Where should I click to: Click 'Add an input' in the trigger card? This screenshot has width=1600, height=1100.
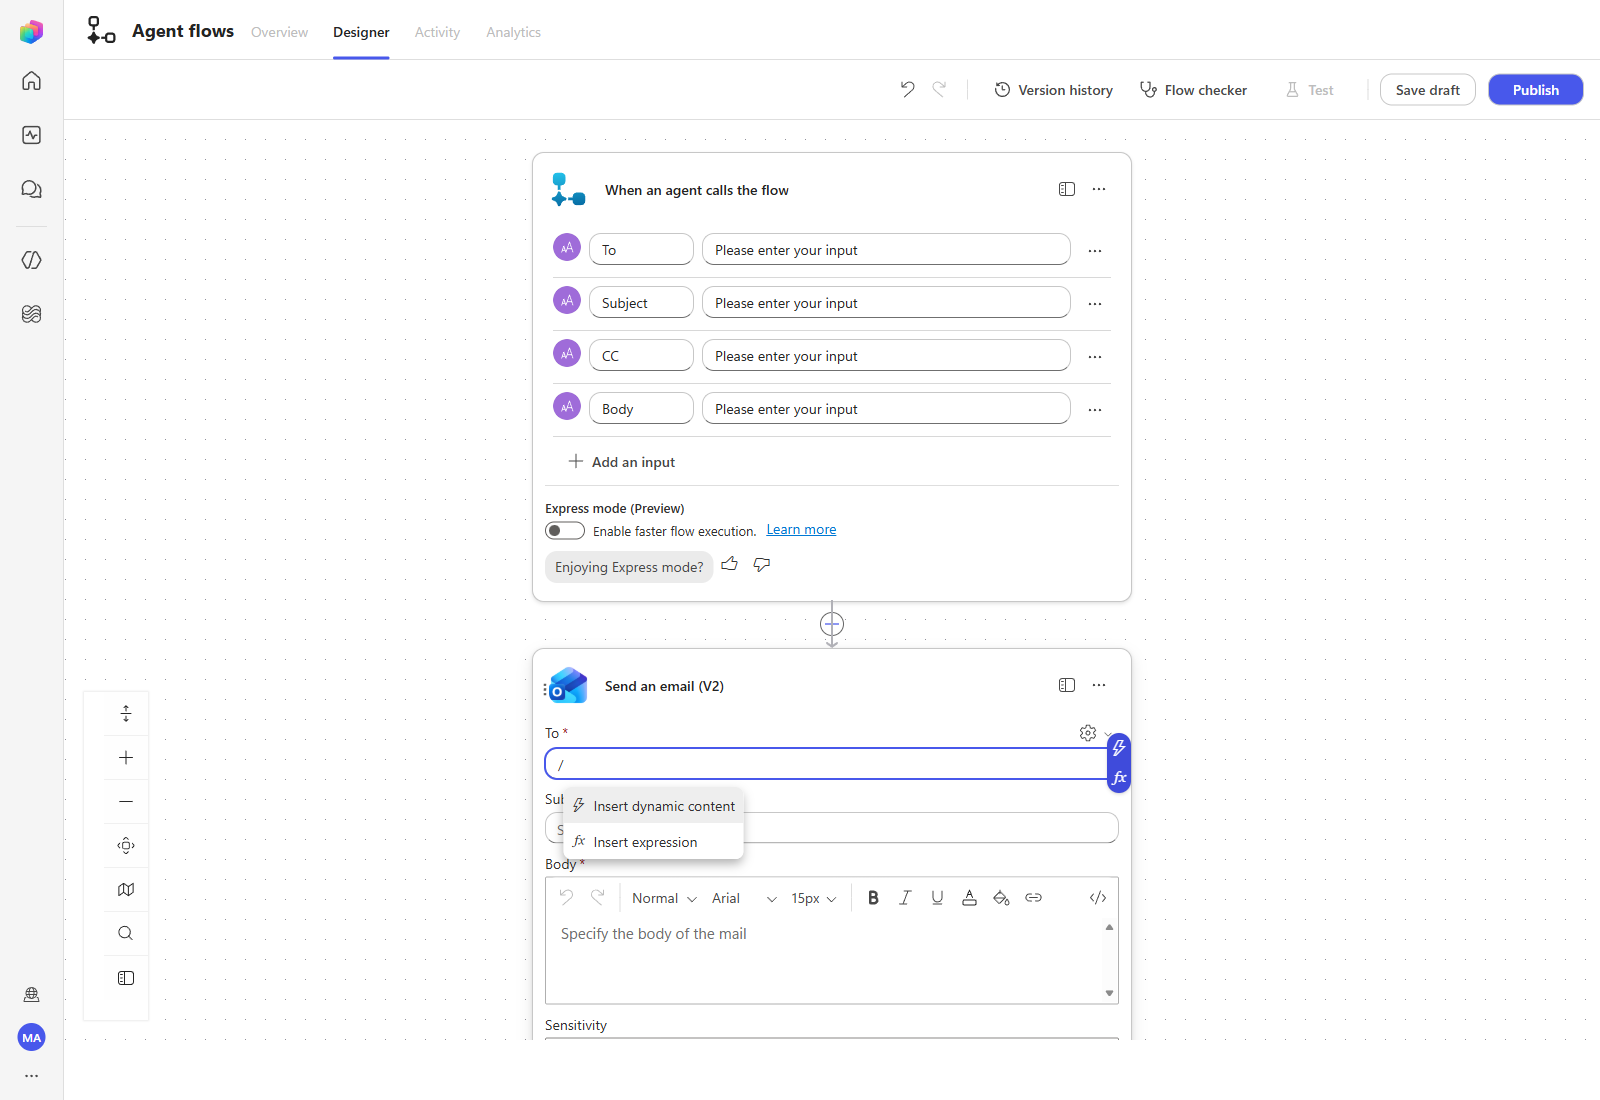point(622,462)
